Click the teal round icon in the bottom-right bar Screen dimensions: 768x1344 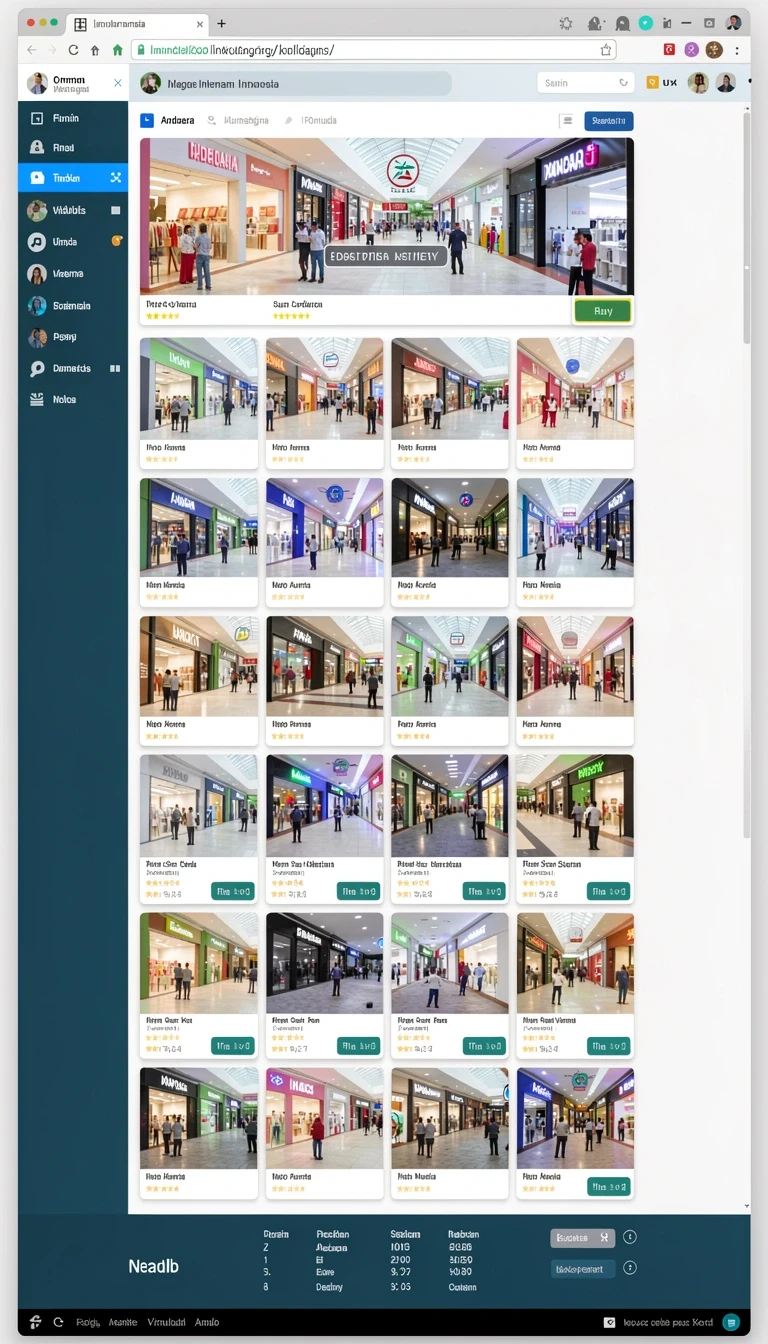click(731, 1321)
